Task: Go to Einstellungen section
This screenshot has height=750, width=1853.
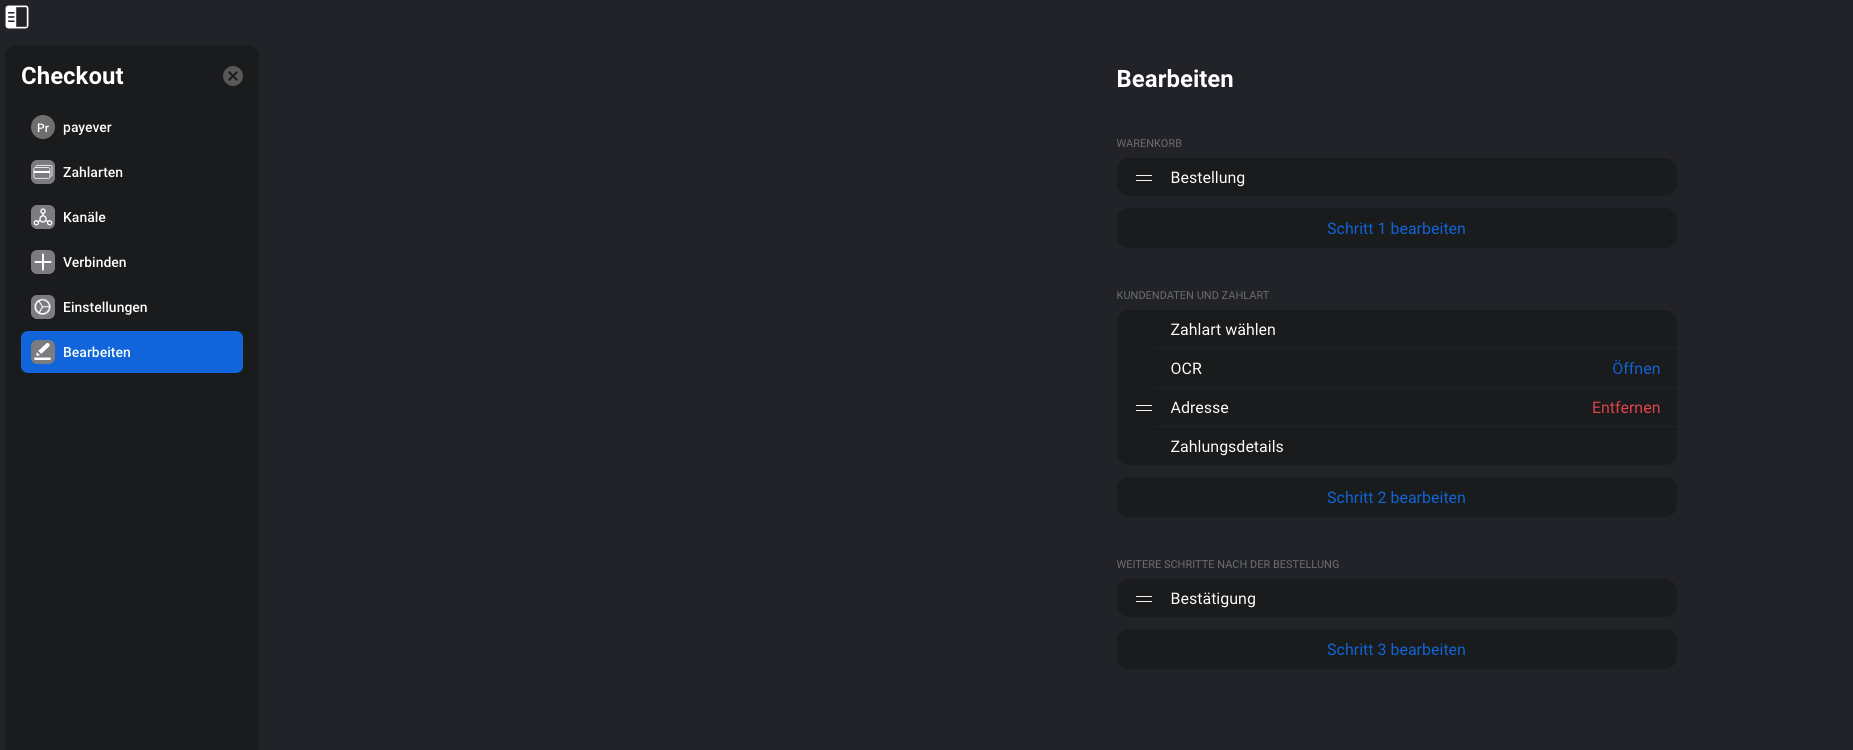Action: pos(132,307)
